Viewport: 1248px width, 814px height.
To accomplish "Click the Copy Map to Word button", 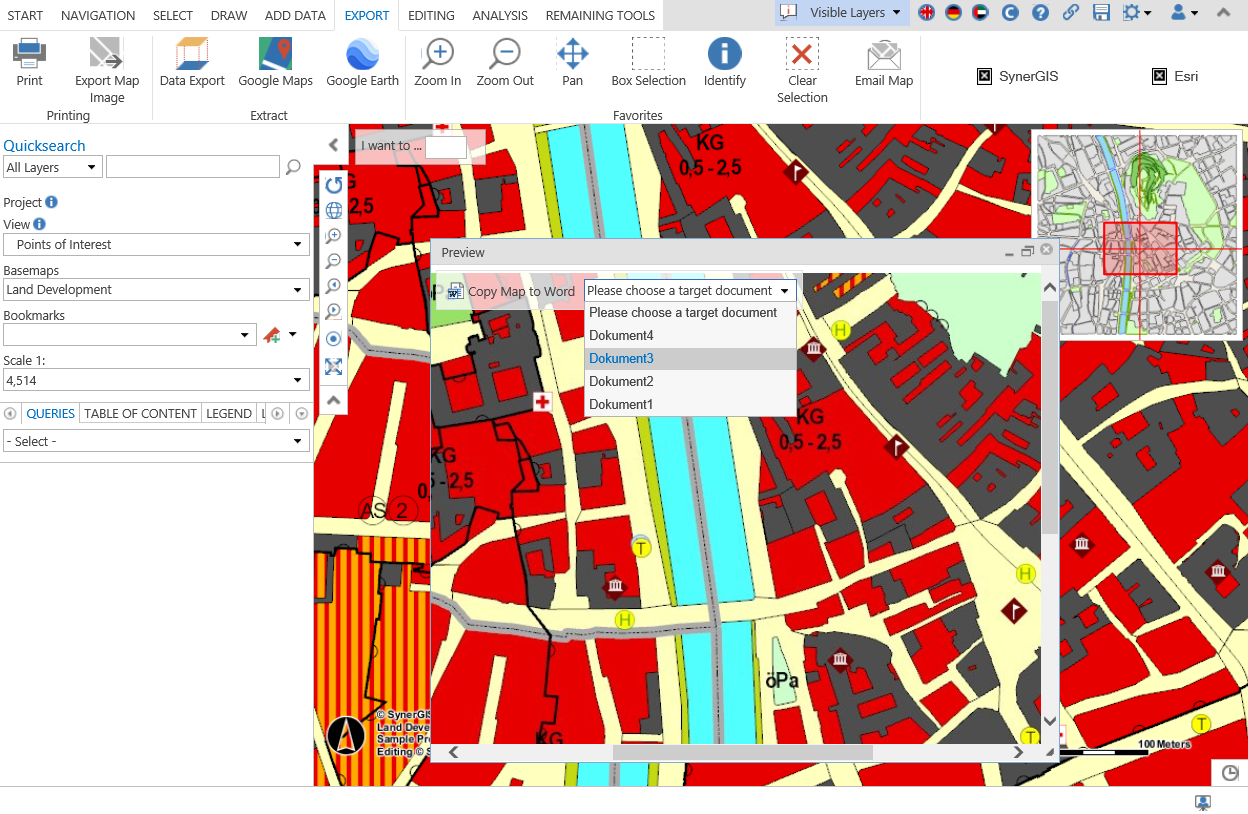I will [510, 291].
